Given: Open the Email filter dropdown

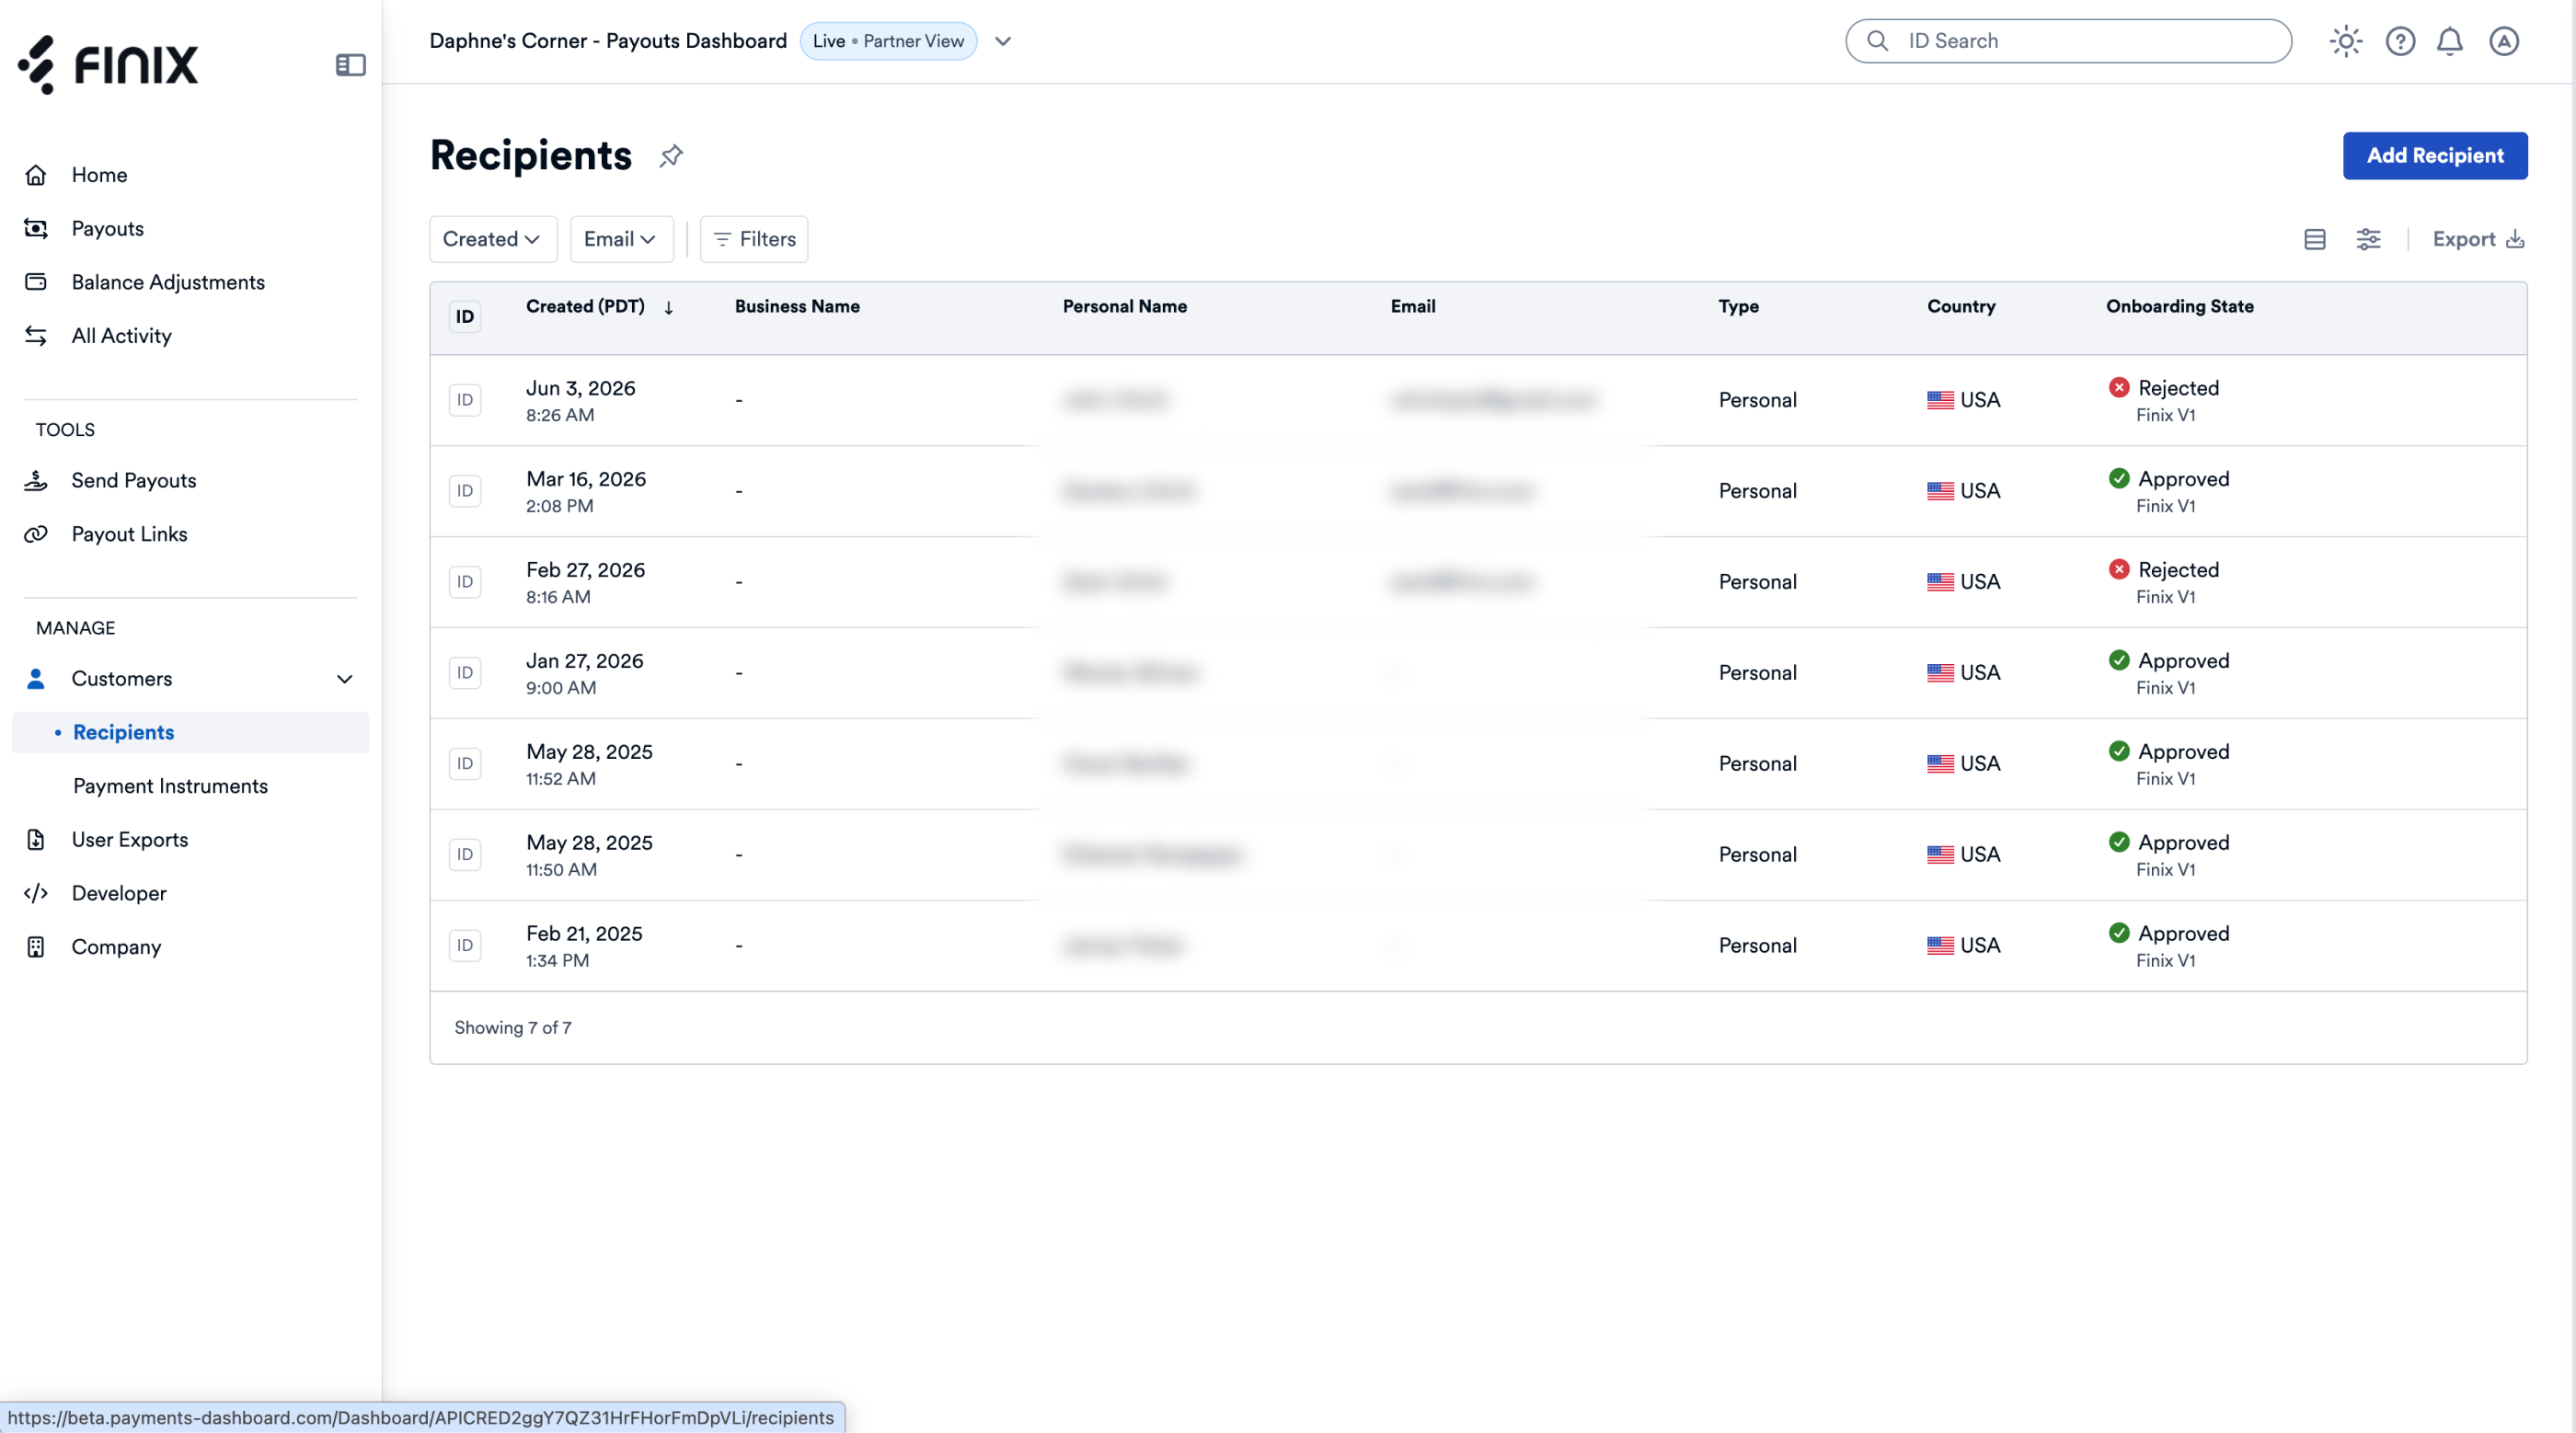Looking at the screenshot, I should [621, 239].
